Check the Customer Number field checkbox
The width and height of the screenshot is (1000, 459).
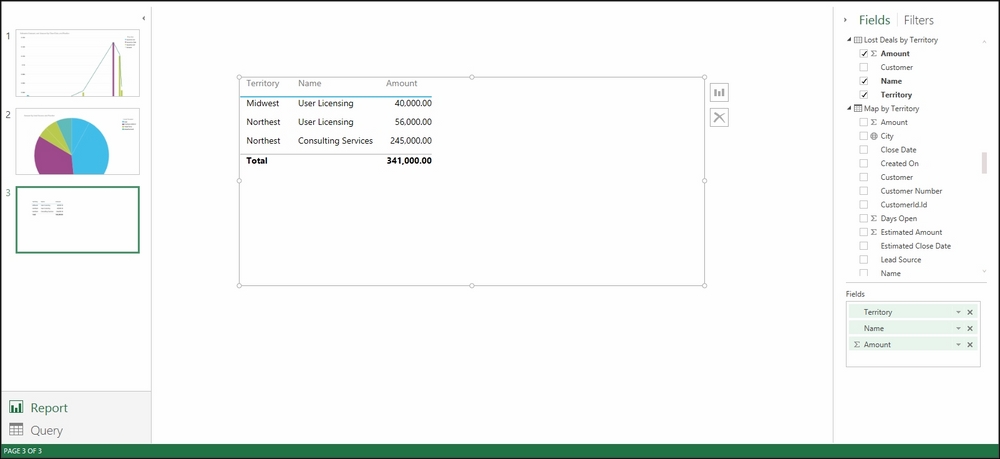[x=864, y=191]
